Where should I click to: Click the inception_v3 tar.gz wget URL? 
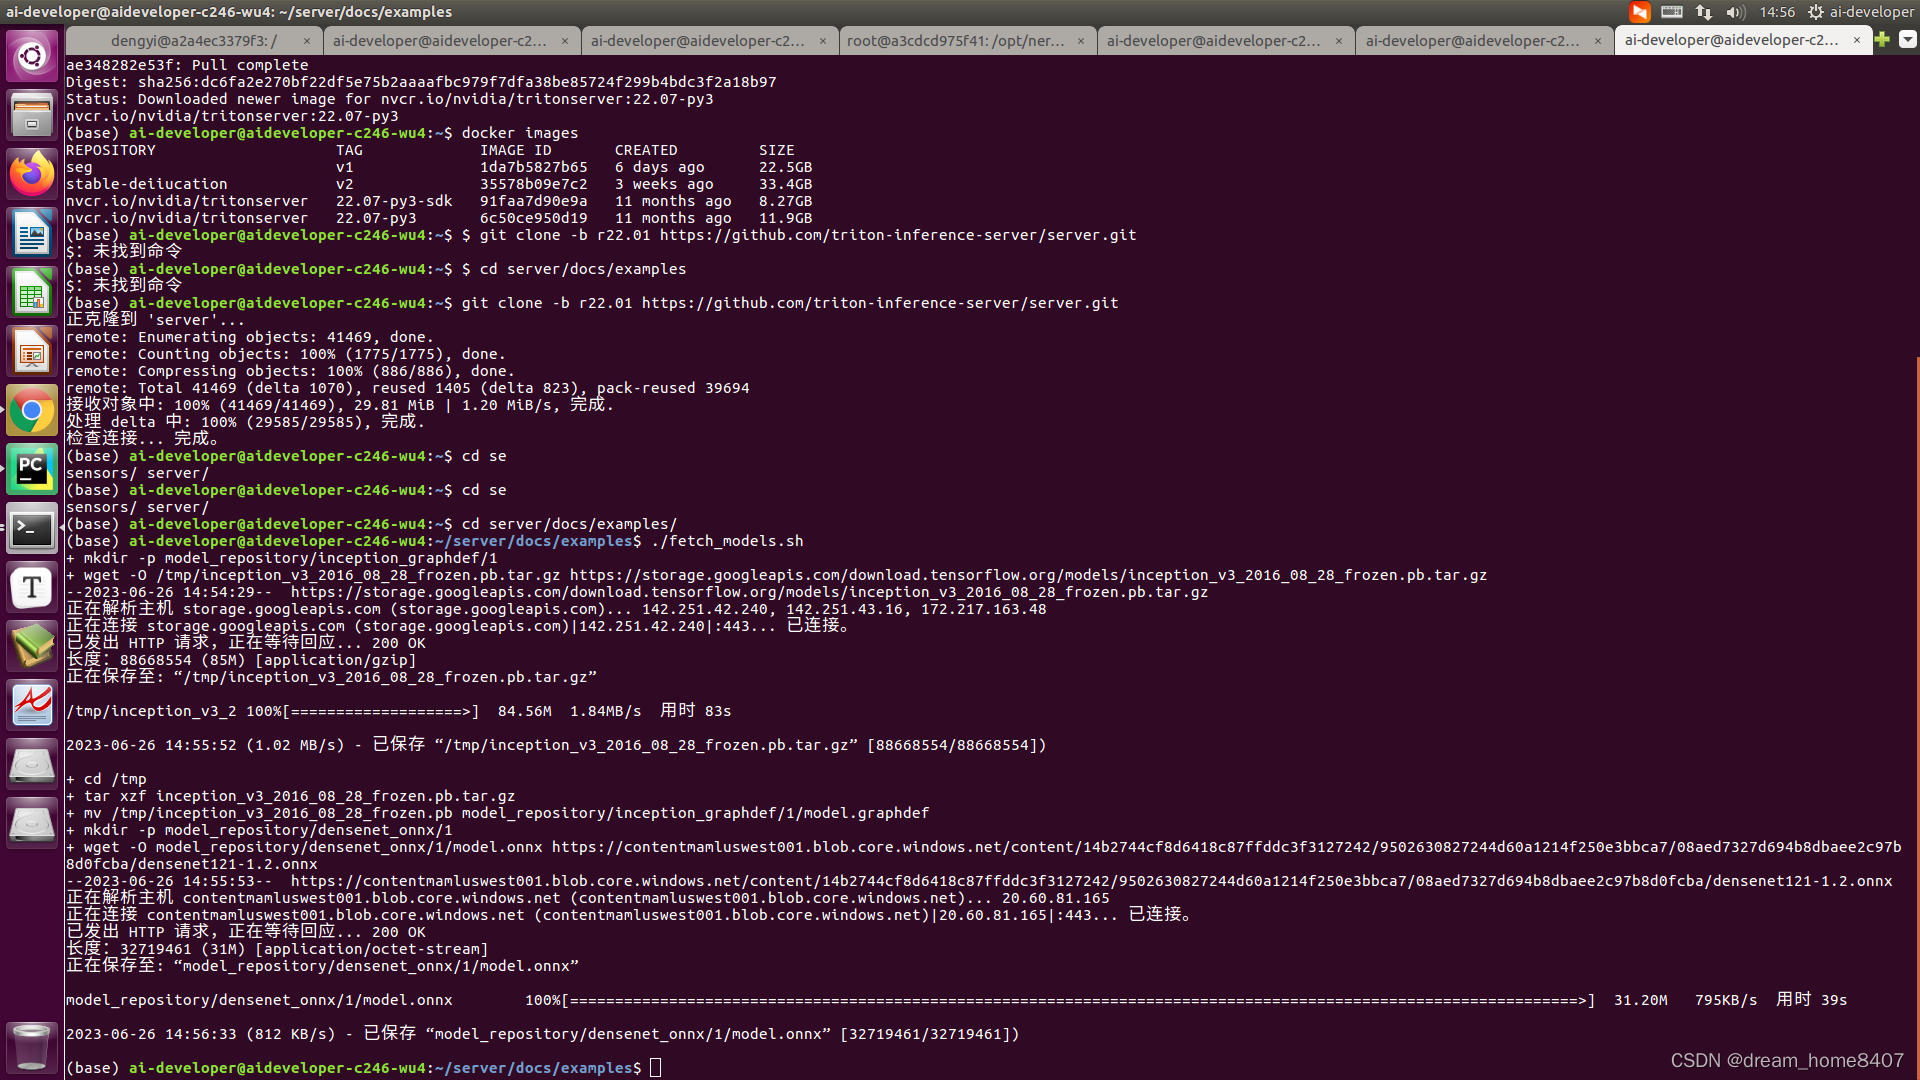(x=1028, y=575)
